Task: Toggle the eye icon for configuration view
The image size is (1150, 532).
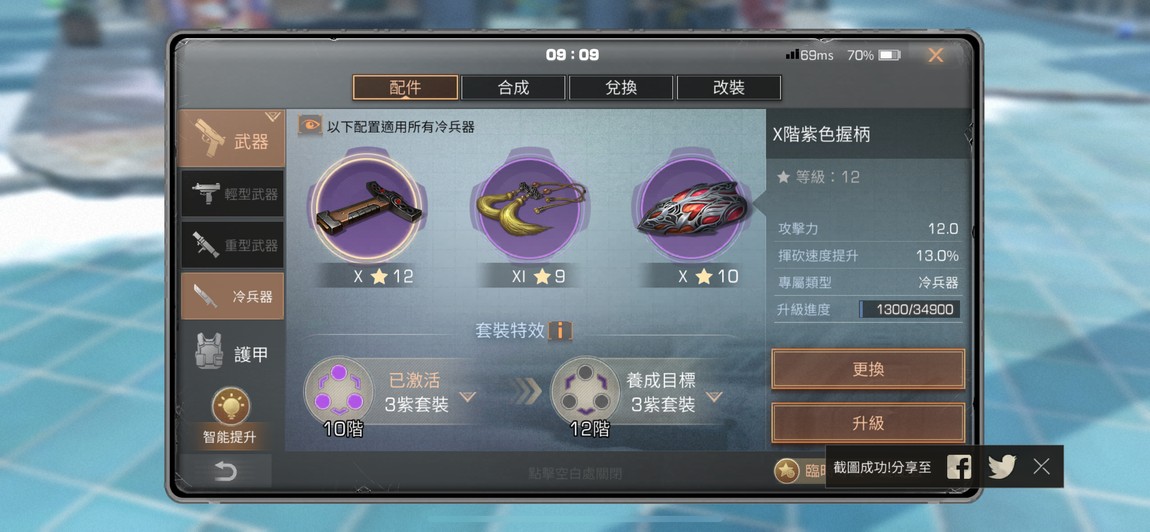Action: click(x=310, y=125)
